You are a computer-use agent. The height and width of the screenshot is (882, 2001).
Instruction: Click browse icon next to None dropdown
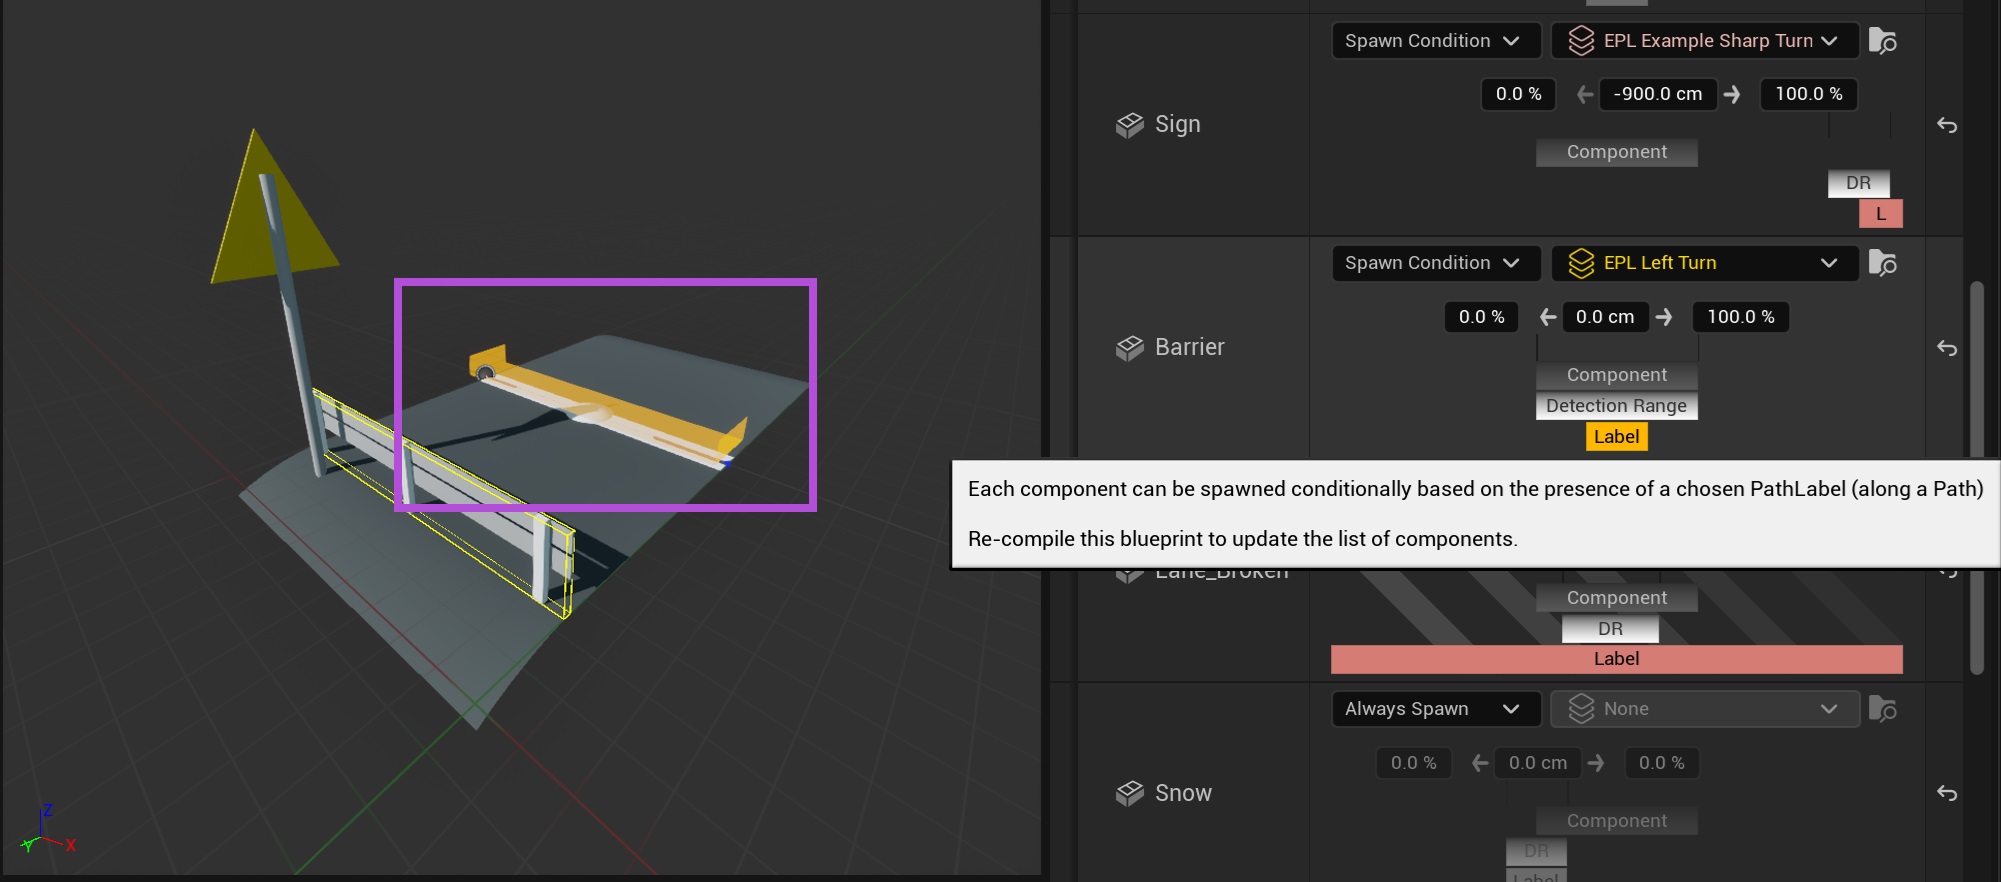point(1882,709)
